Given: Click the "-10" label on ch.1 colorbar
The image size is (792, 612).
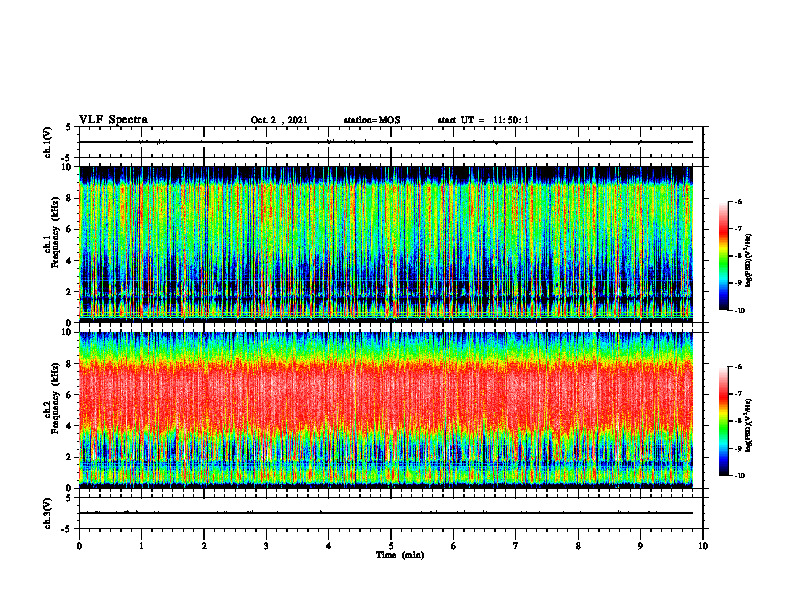Looking at the screenshot, I should coord(739,311).
